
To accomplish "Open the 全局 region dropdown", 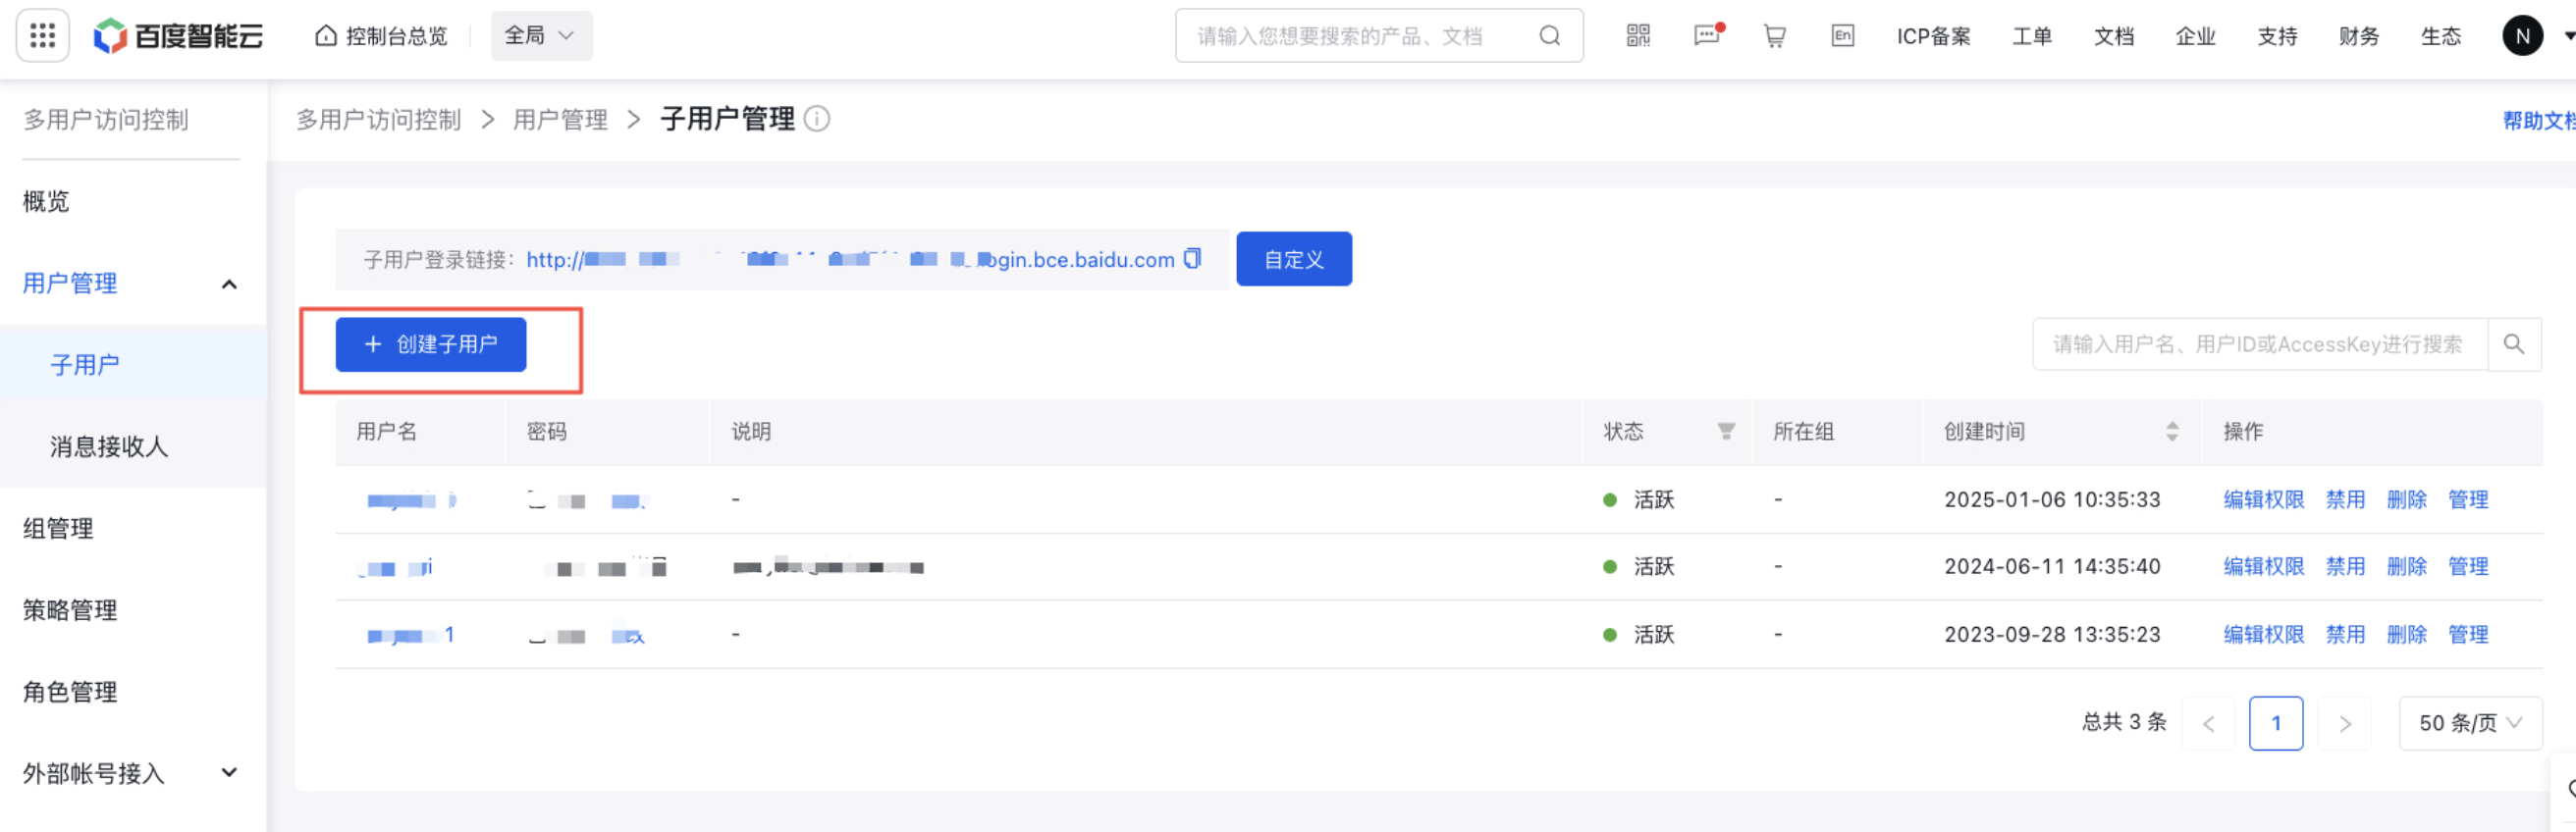I will click(x=541, y=36).
